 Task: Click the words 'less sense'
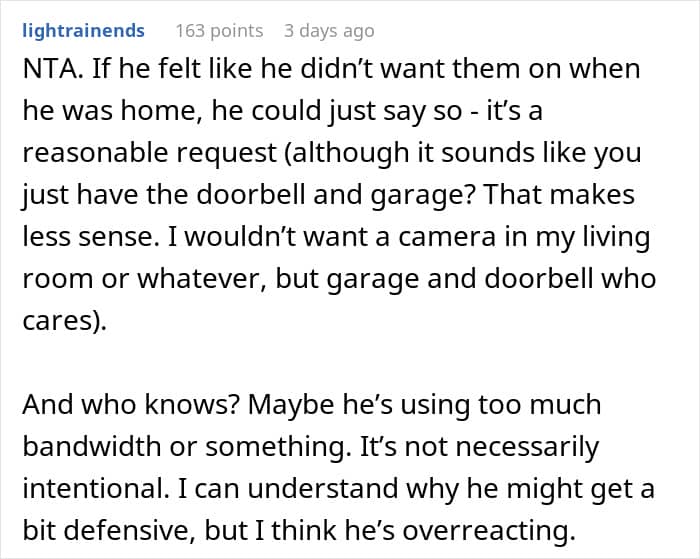(86, 236)
